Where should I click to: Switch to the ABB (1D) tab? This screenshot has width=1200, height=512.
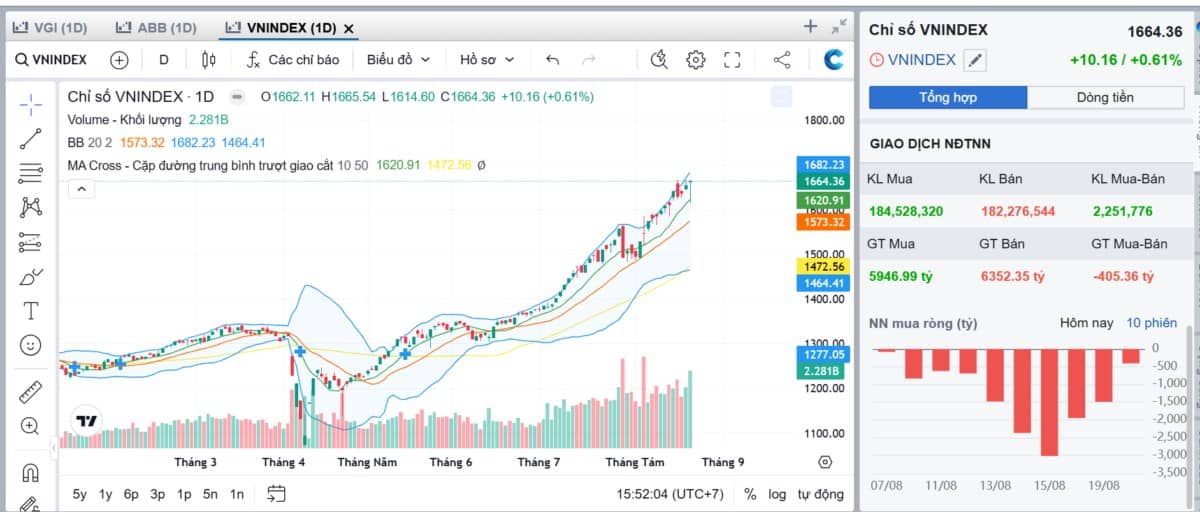[156, 28]
